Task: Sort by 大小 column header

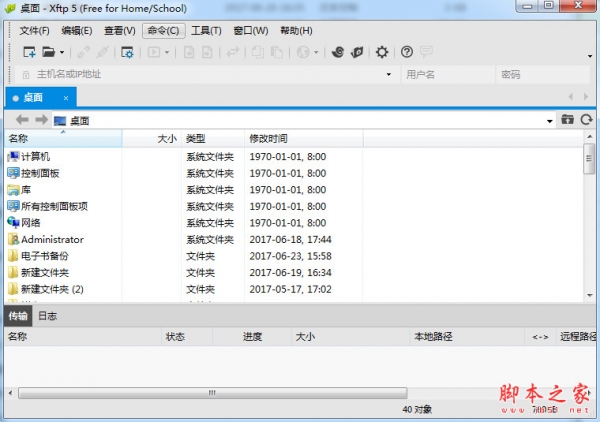Action: (152, 138)
